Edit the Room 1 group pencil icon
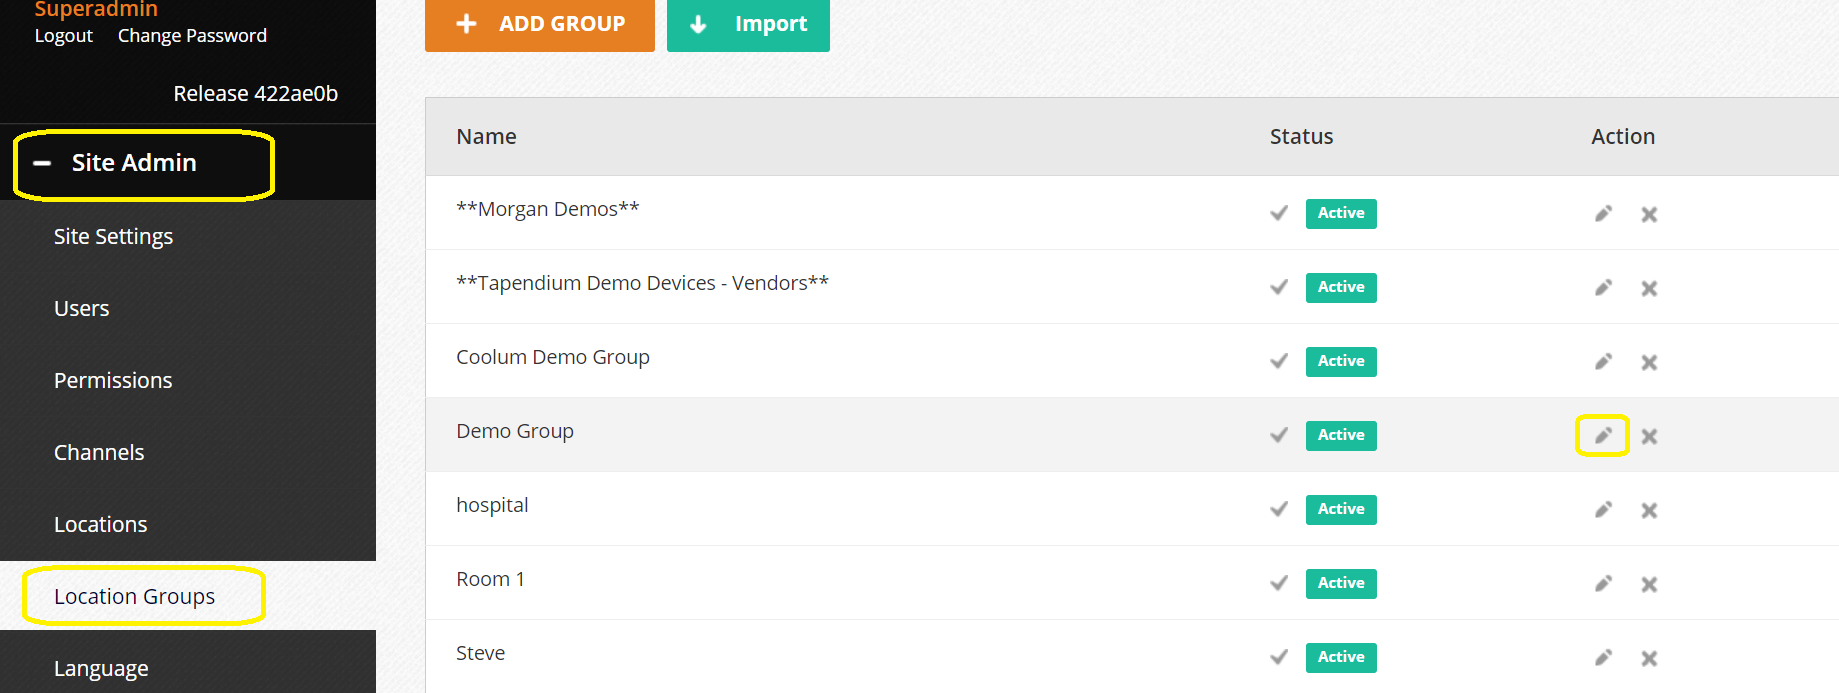The width and height of the screenshot is (1839, 693). point(1603,583)
